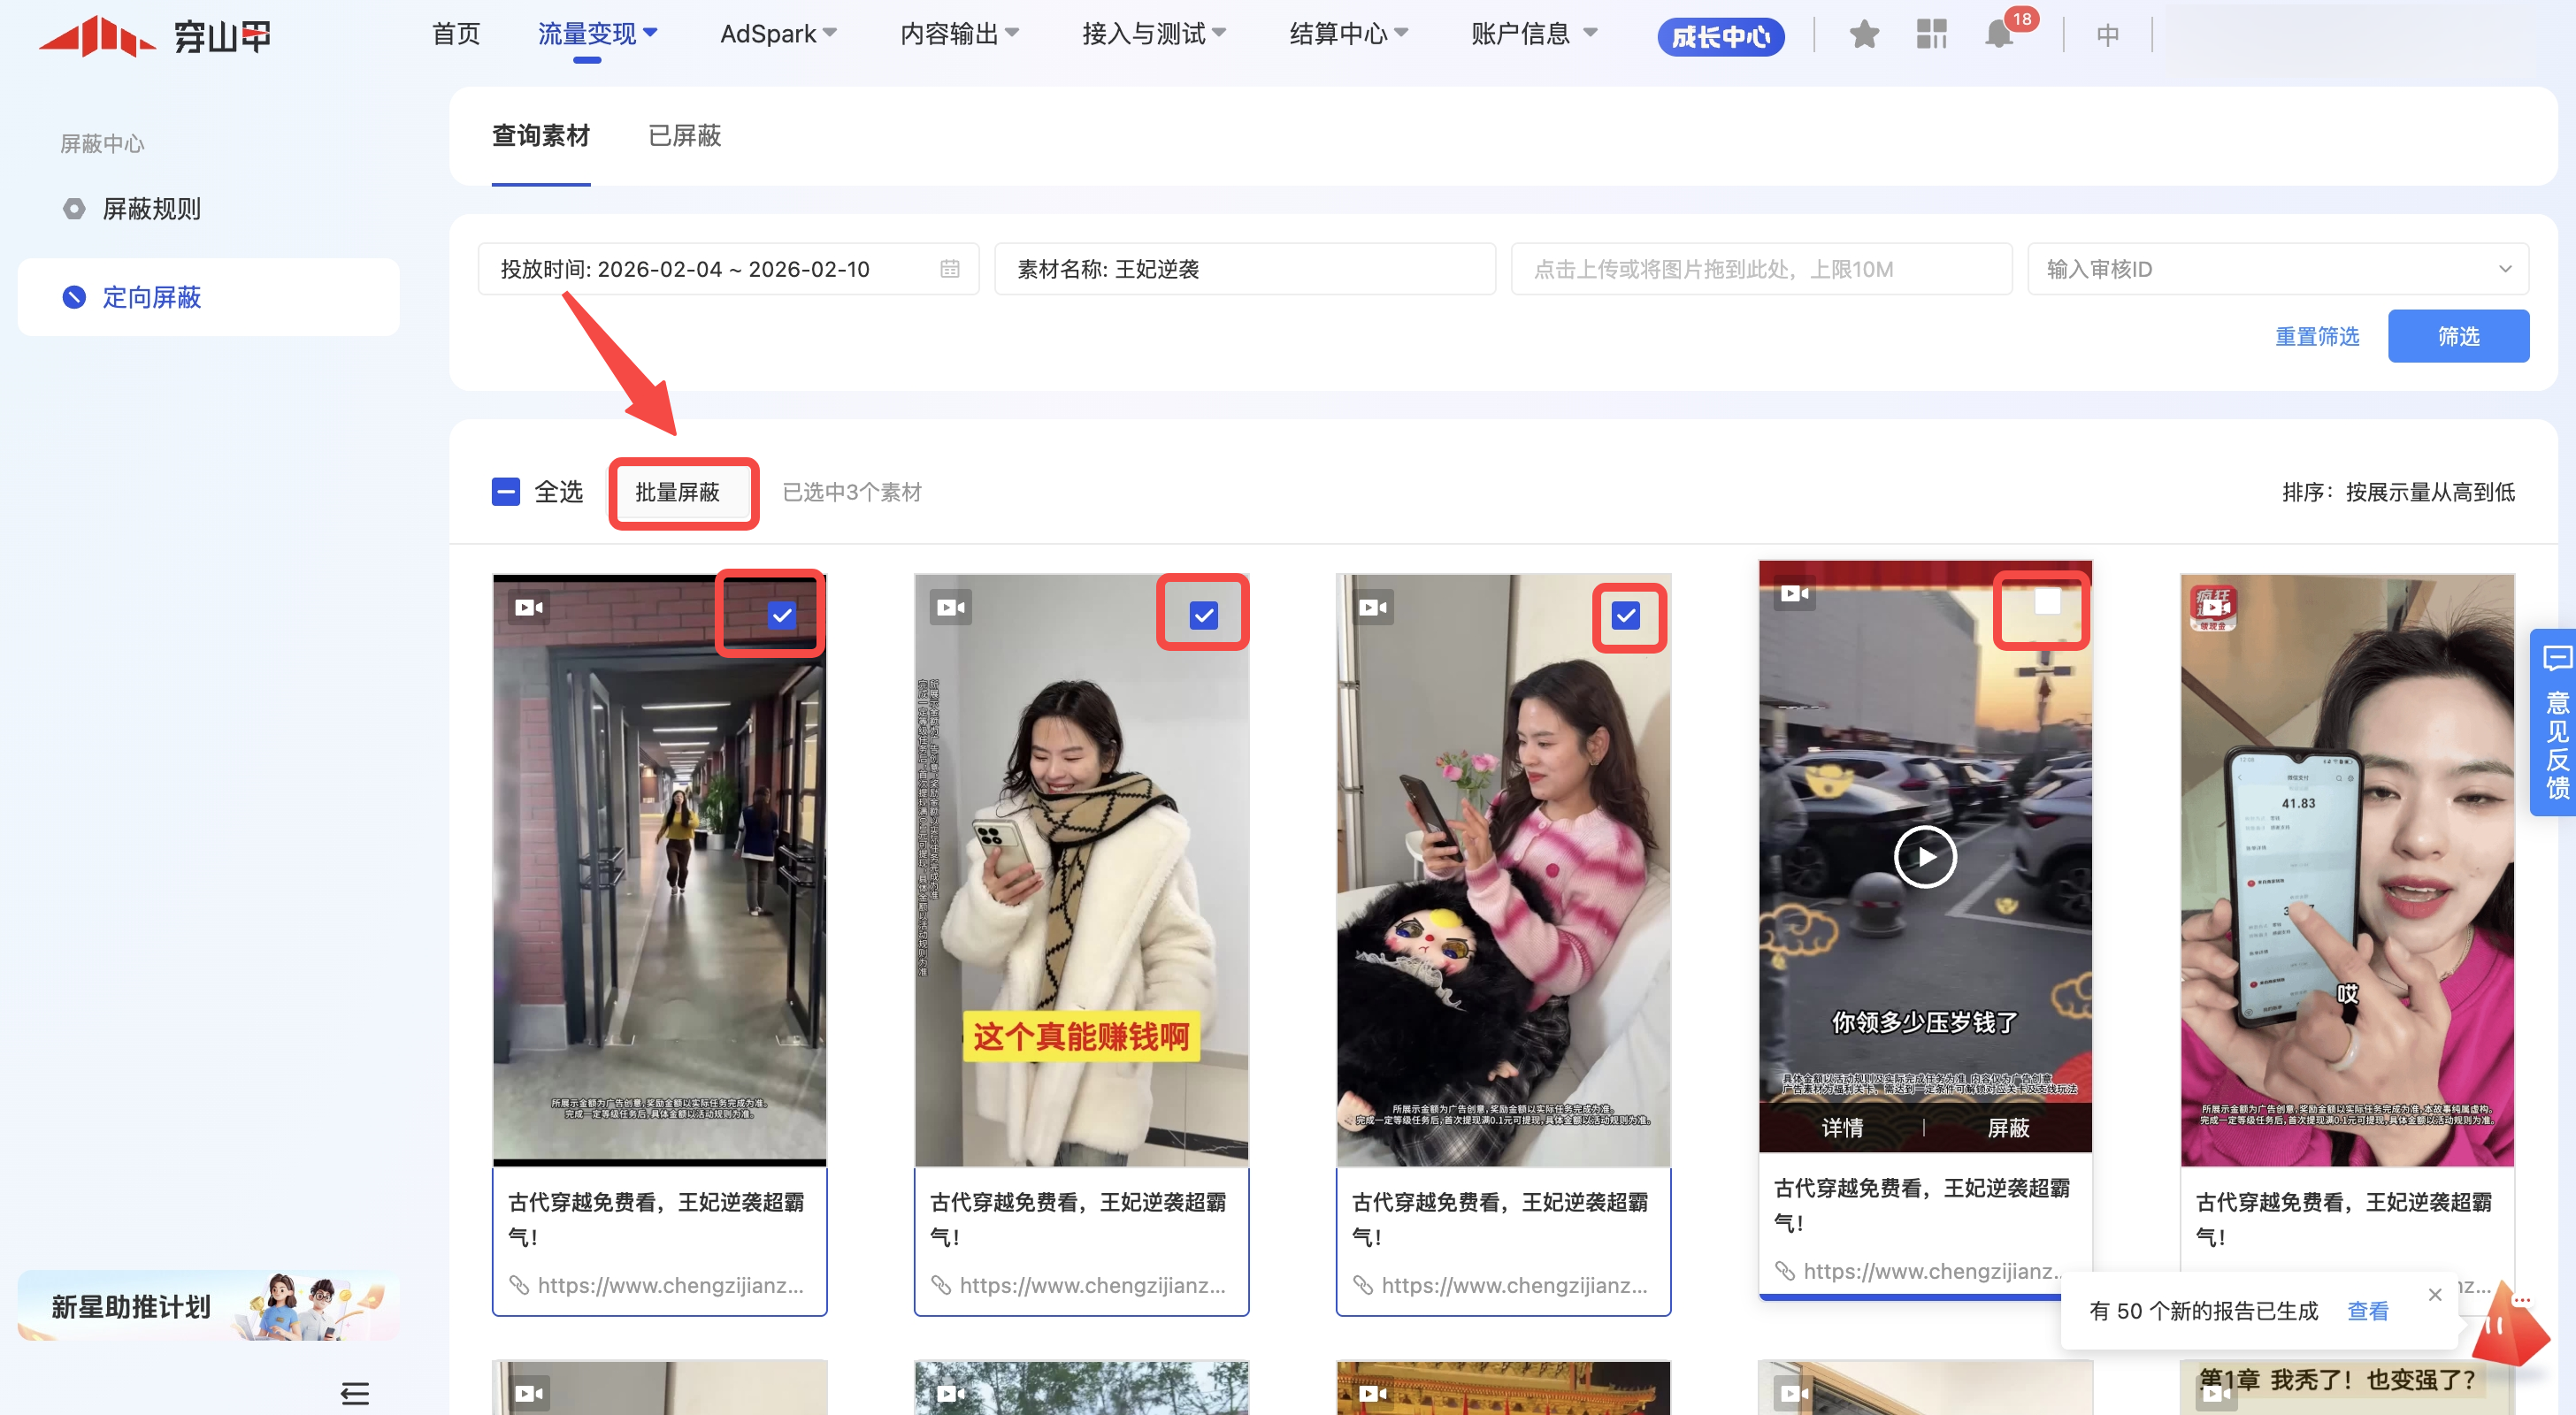2576x1415 pixels.
Task: Check the unchecked fourth video checkbox
Action: pos(2047,602)
